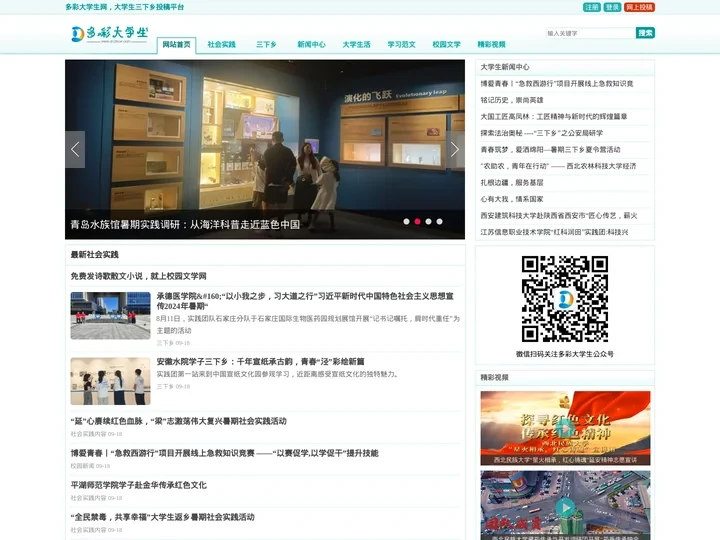
Task: Click the 微信扫码关注多彩大学生公众号 caption
Action: pyautogui.click(x=565, y=354)
